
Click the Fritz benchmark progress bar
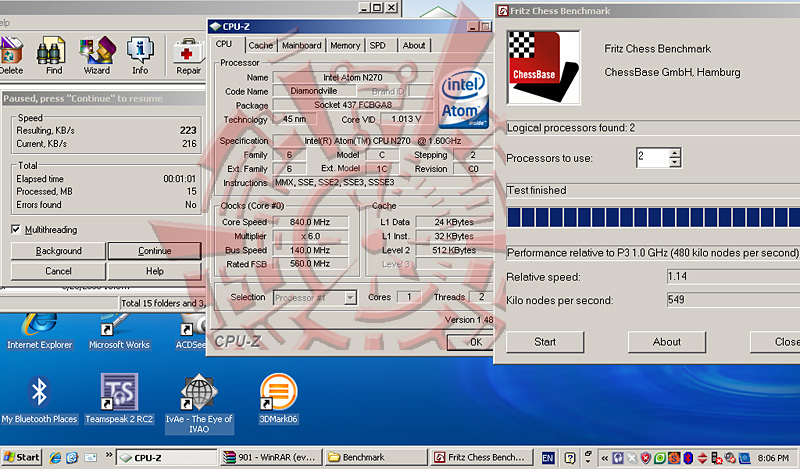653,217
